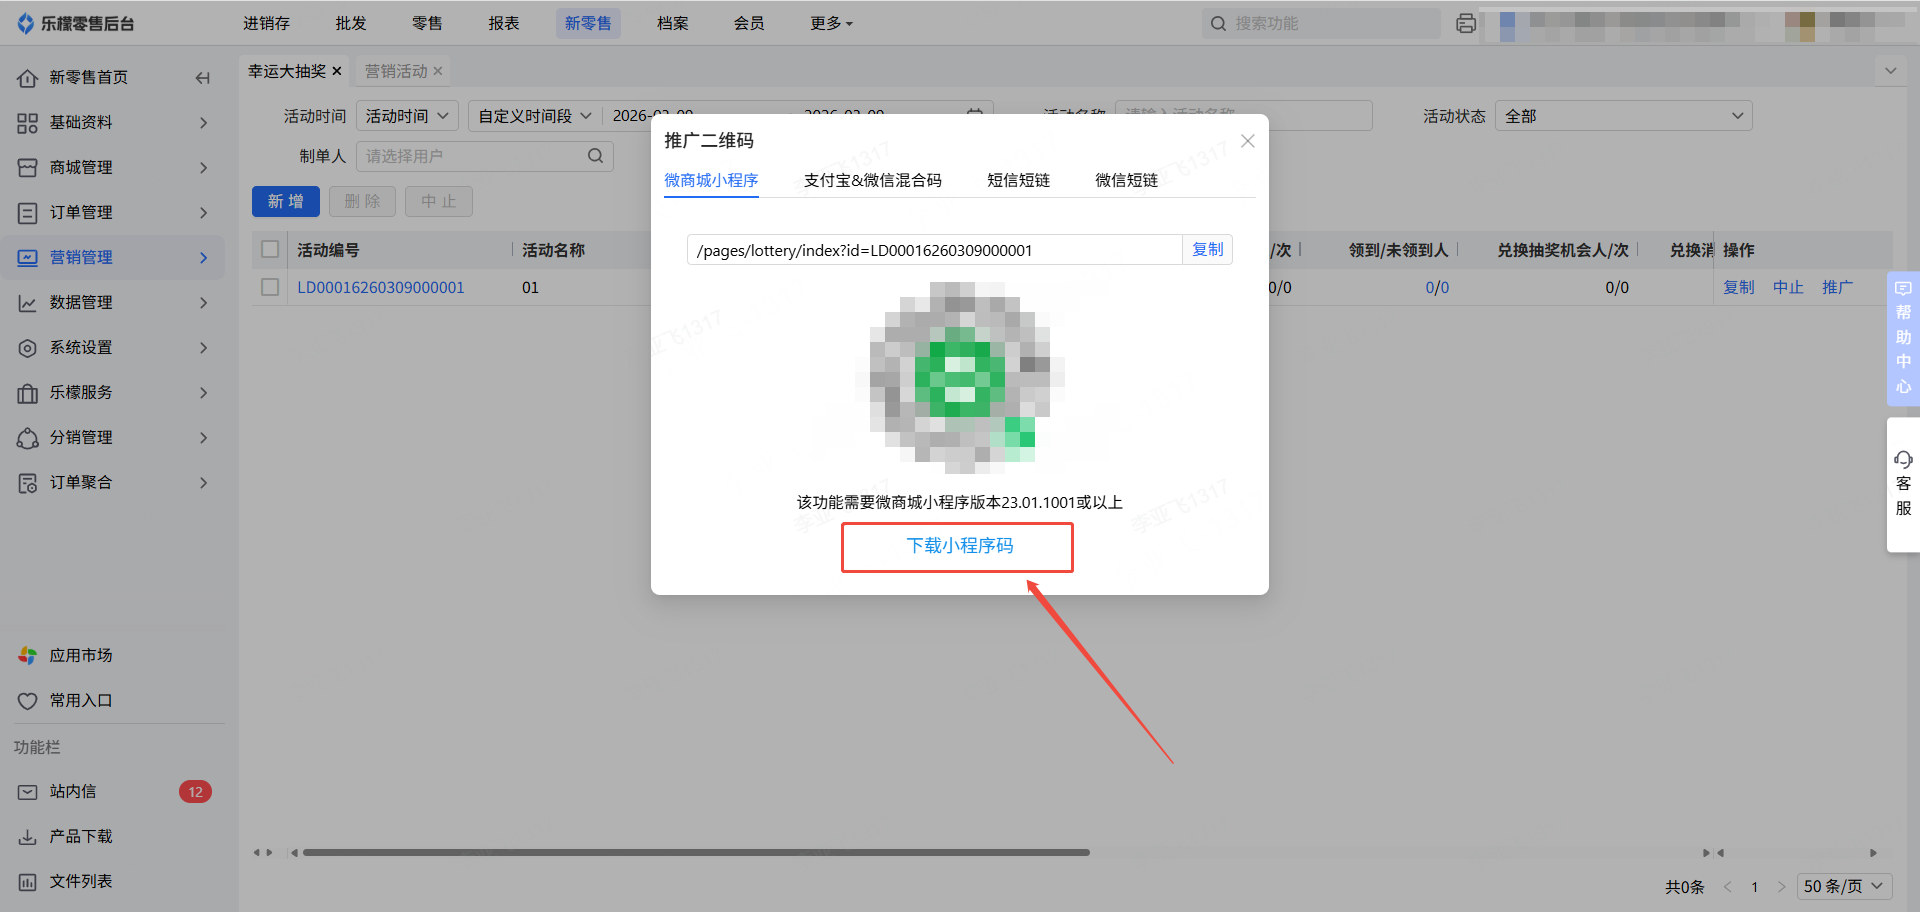Close the 幸运大抽奖 tab
This screenshot has width=1920, height=912.
click(337, 71)
